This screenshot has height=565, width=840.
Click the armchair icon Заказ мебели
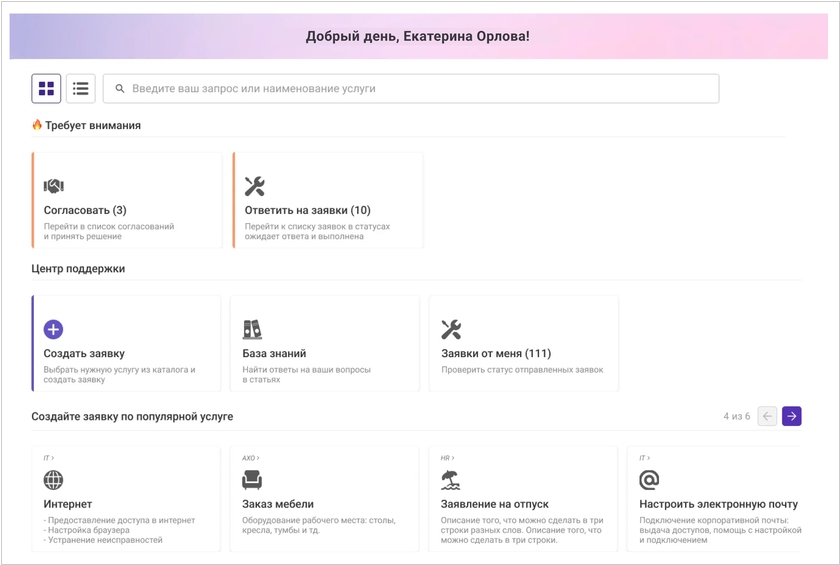point(252,480)
